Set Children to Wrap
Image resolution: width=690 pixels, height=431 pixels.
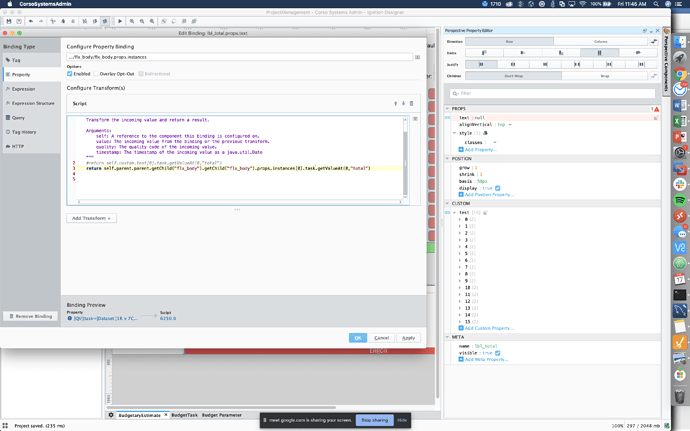click(605, 76)
